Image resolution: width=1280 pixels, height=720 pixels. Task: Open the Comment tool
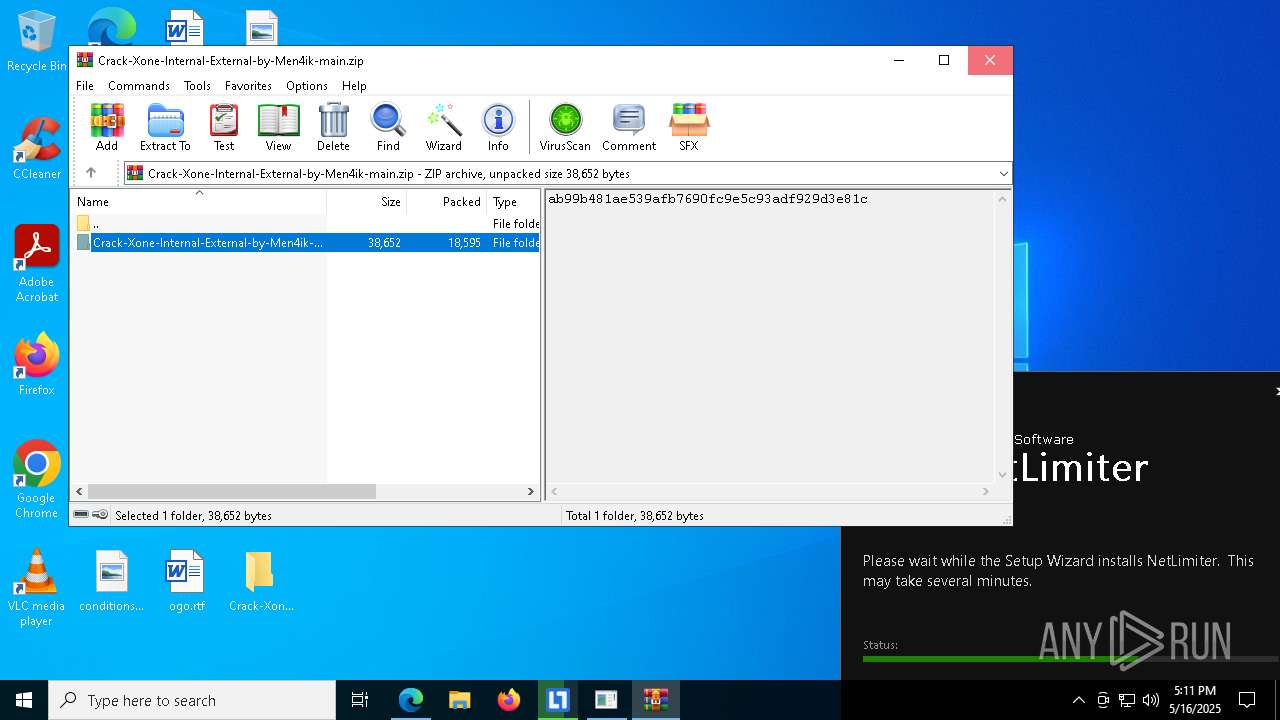click(x=629, y=127)
